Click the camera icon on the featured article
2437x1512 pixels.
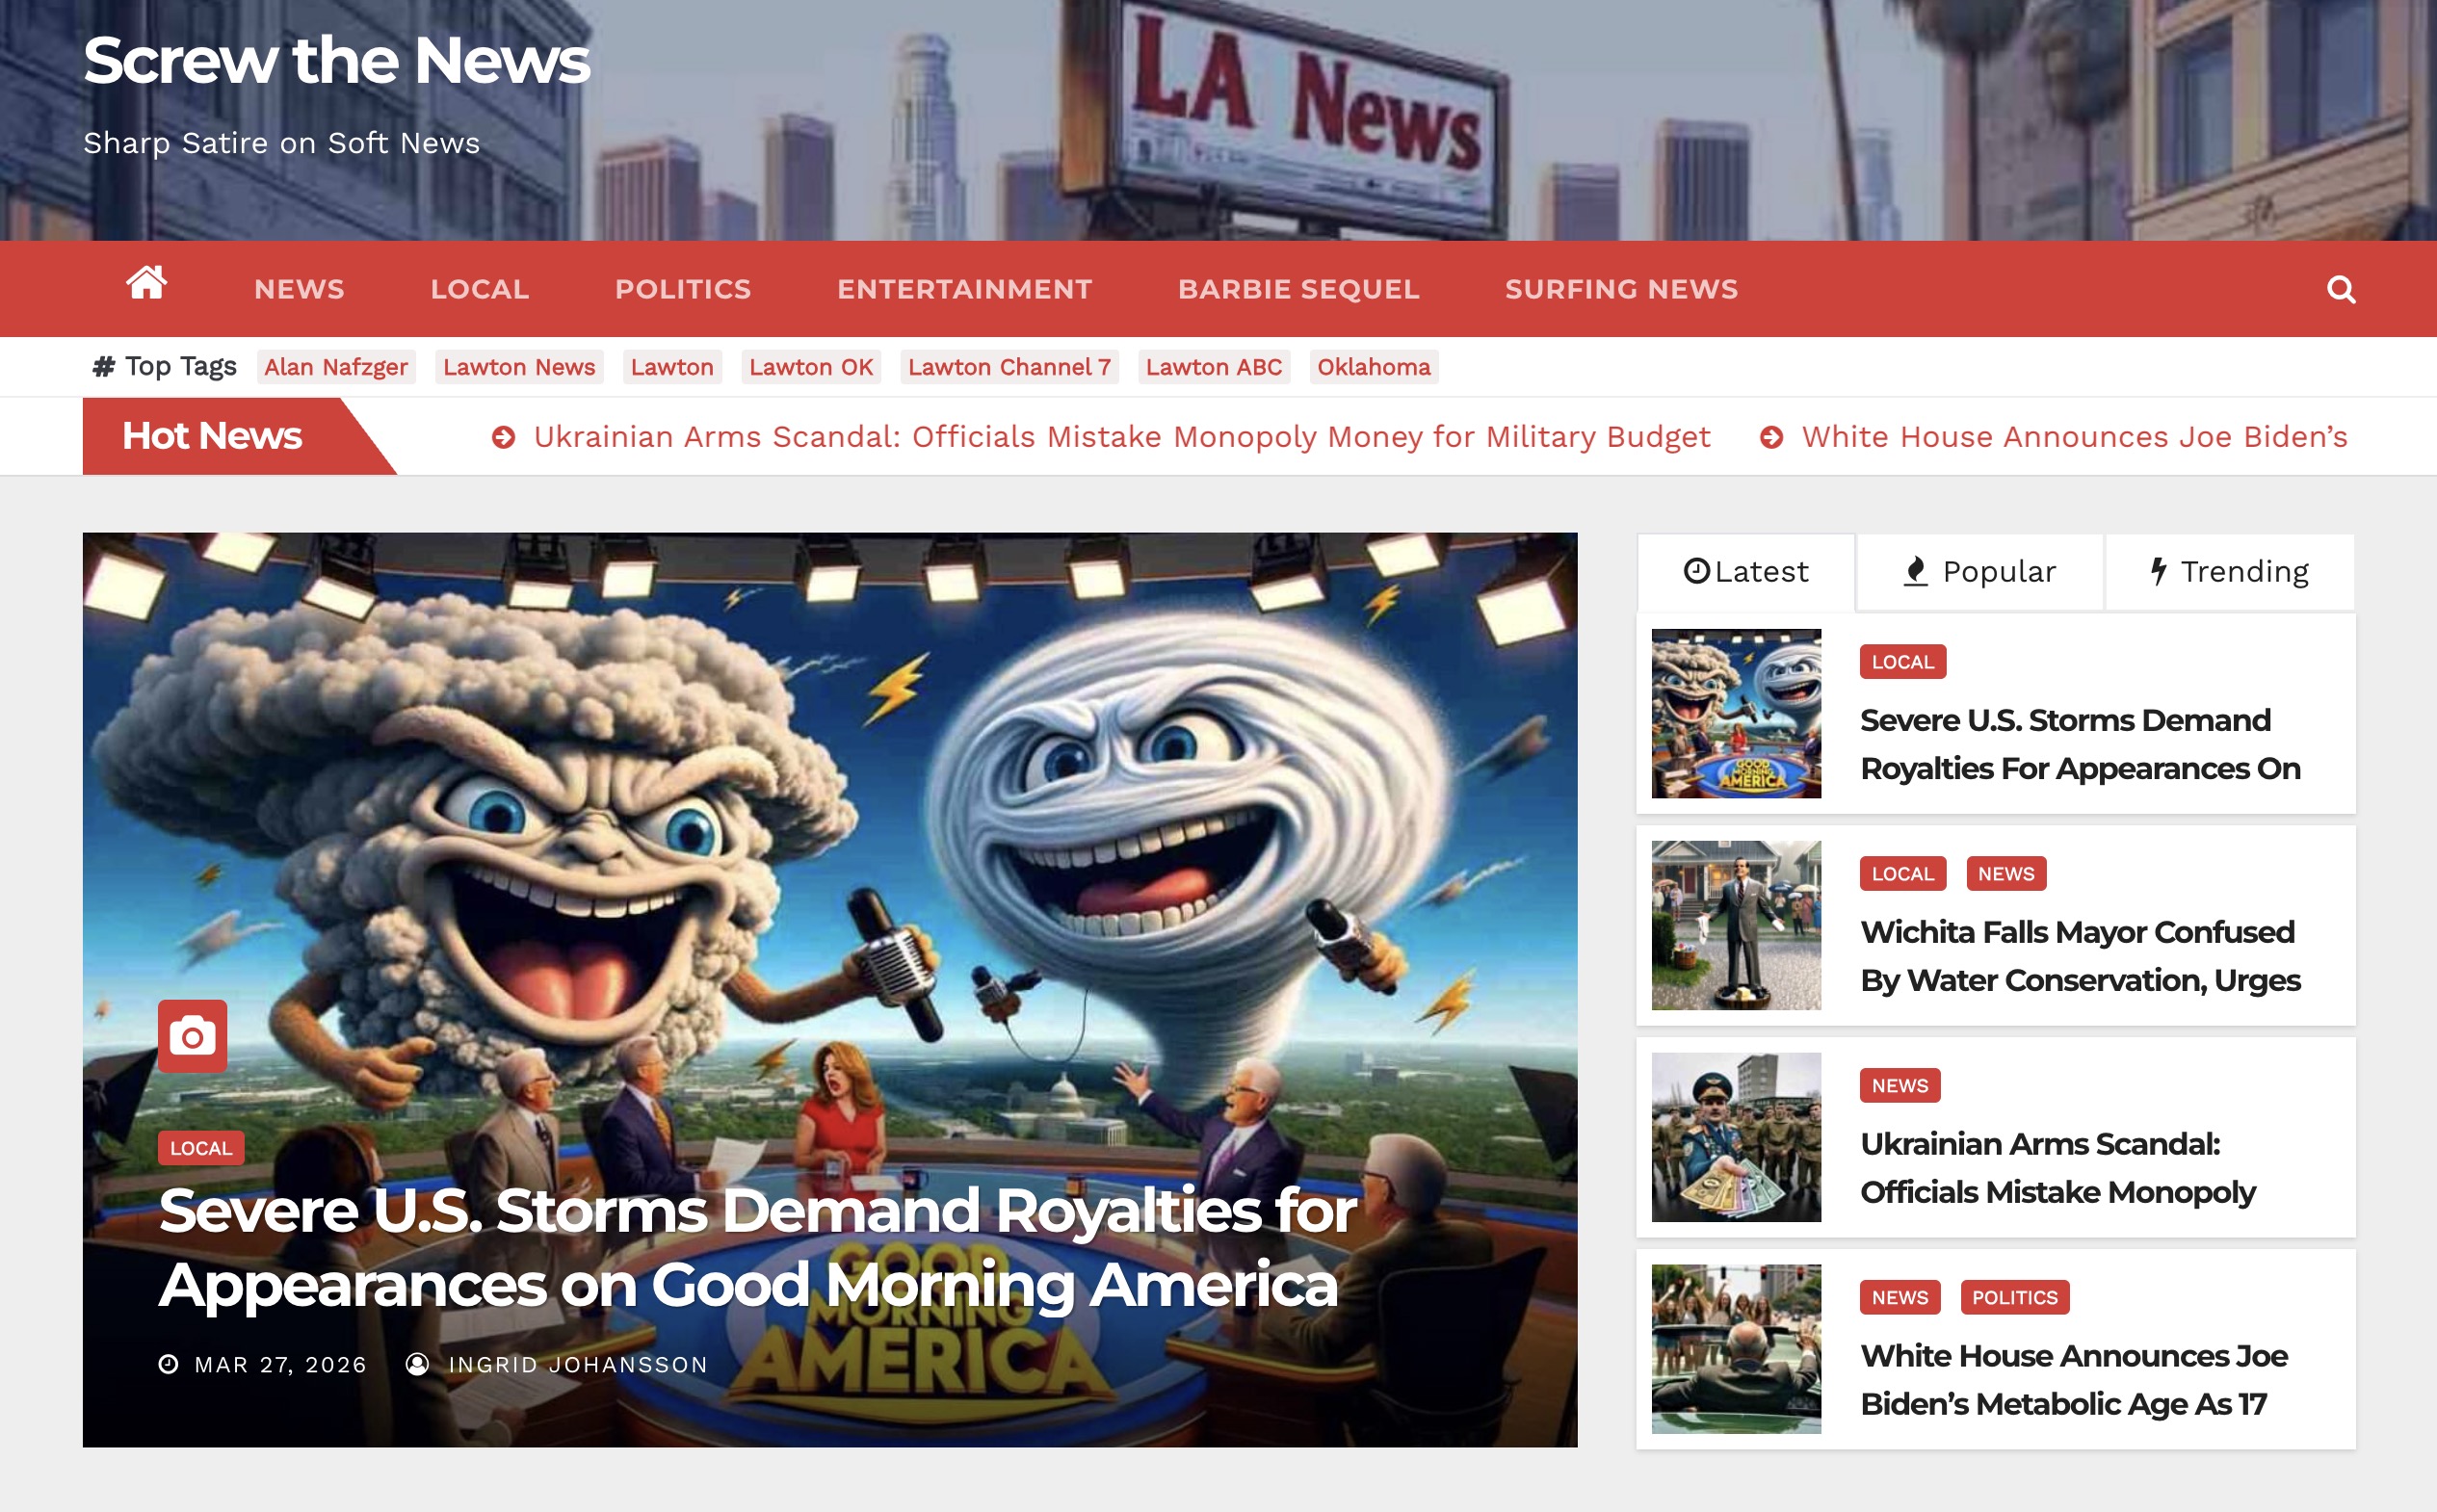(x=190, y=1037)
